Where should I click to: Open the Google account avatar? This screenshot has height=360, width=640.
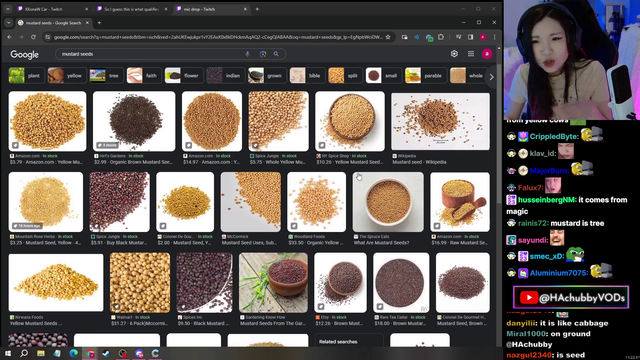pyautogui.click(x=487, y=54)
